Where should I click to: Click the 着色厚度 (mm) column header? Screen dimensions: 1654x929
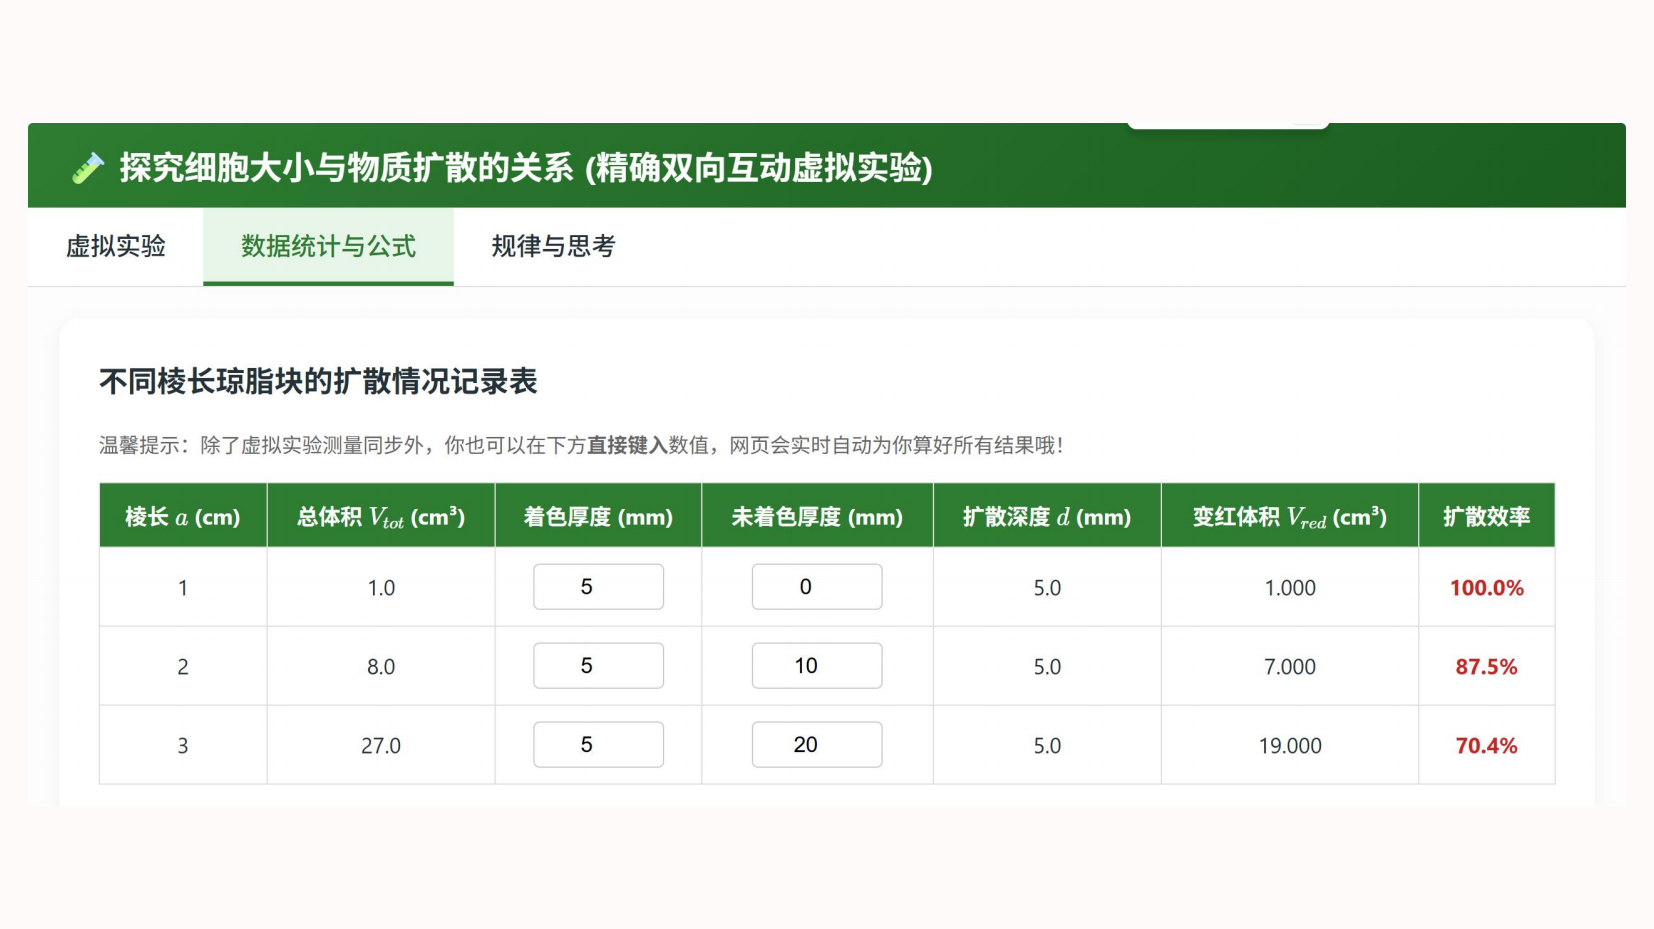[x=598, y=516]
